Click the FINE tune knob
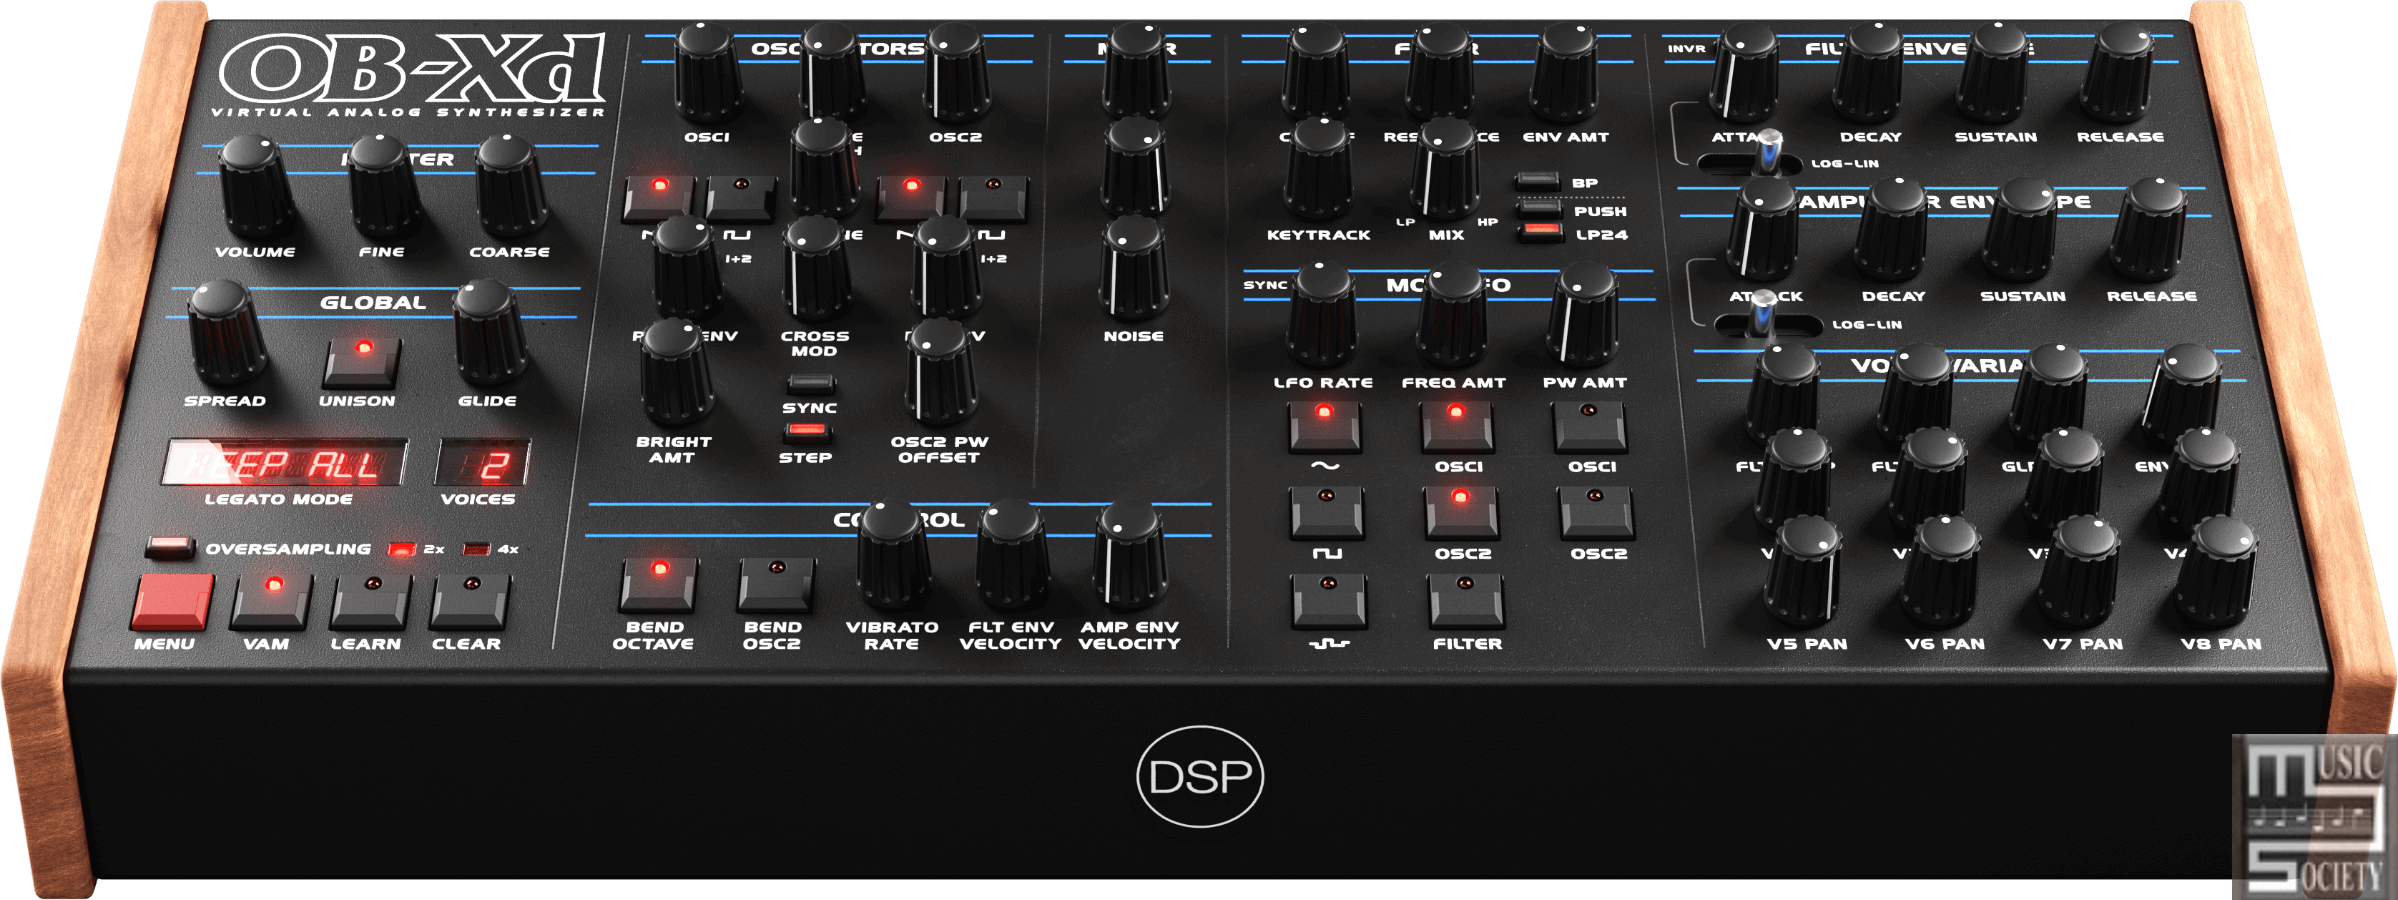 coord(383,187)
